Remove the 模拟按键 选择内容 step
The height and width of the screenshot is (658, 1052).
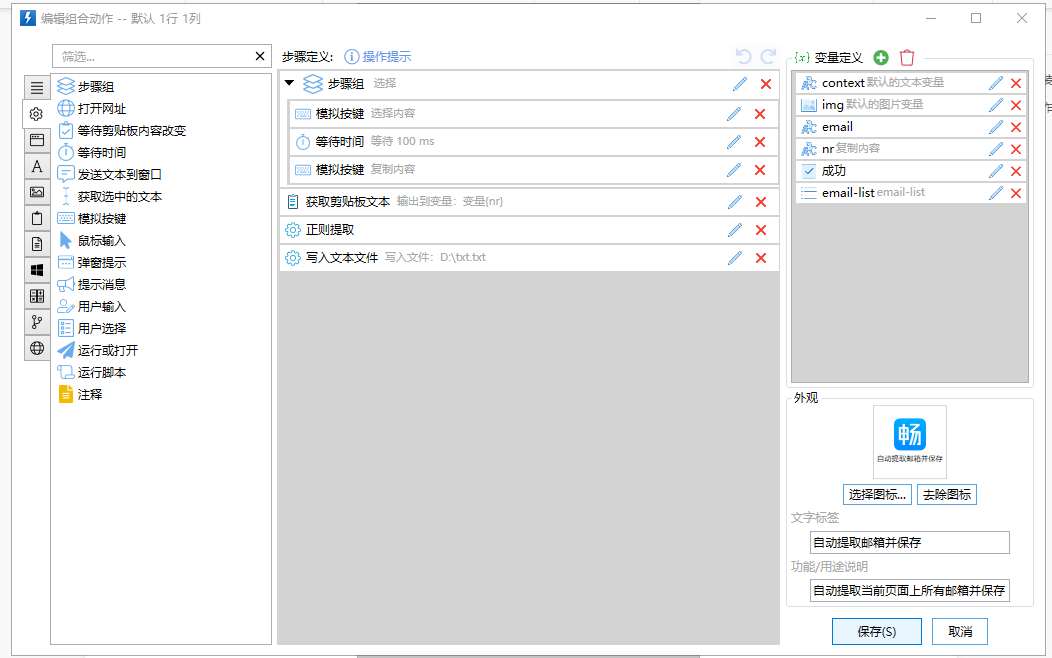point(759,114)
